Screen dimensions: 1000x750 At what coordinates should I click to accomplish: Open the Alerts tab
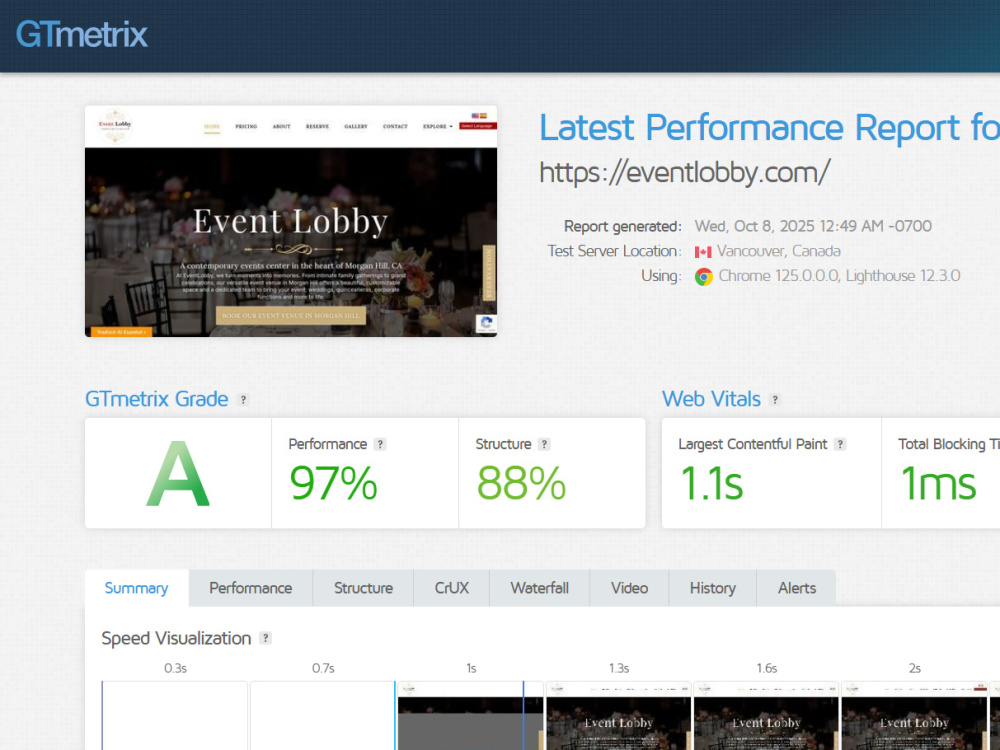tap(797, 588)
